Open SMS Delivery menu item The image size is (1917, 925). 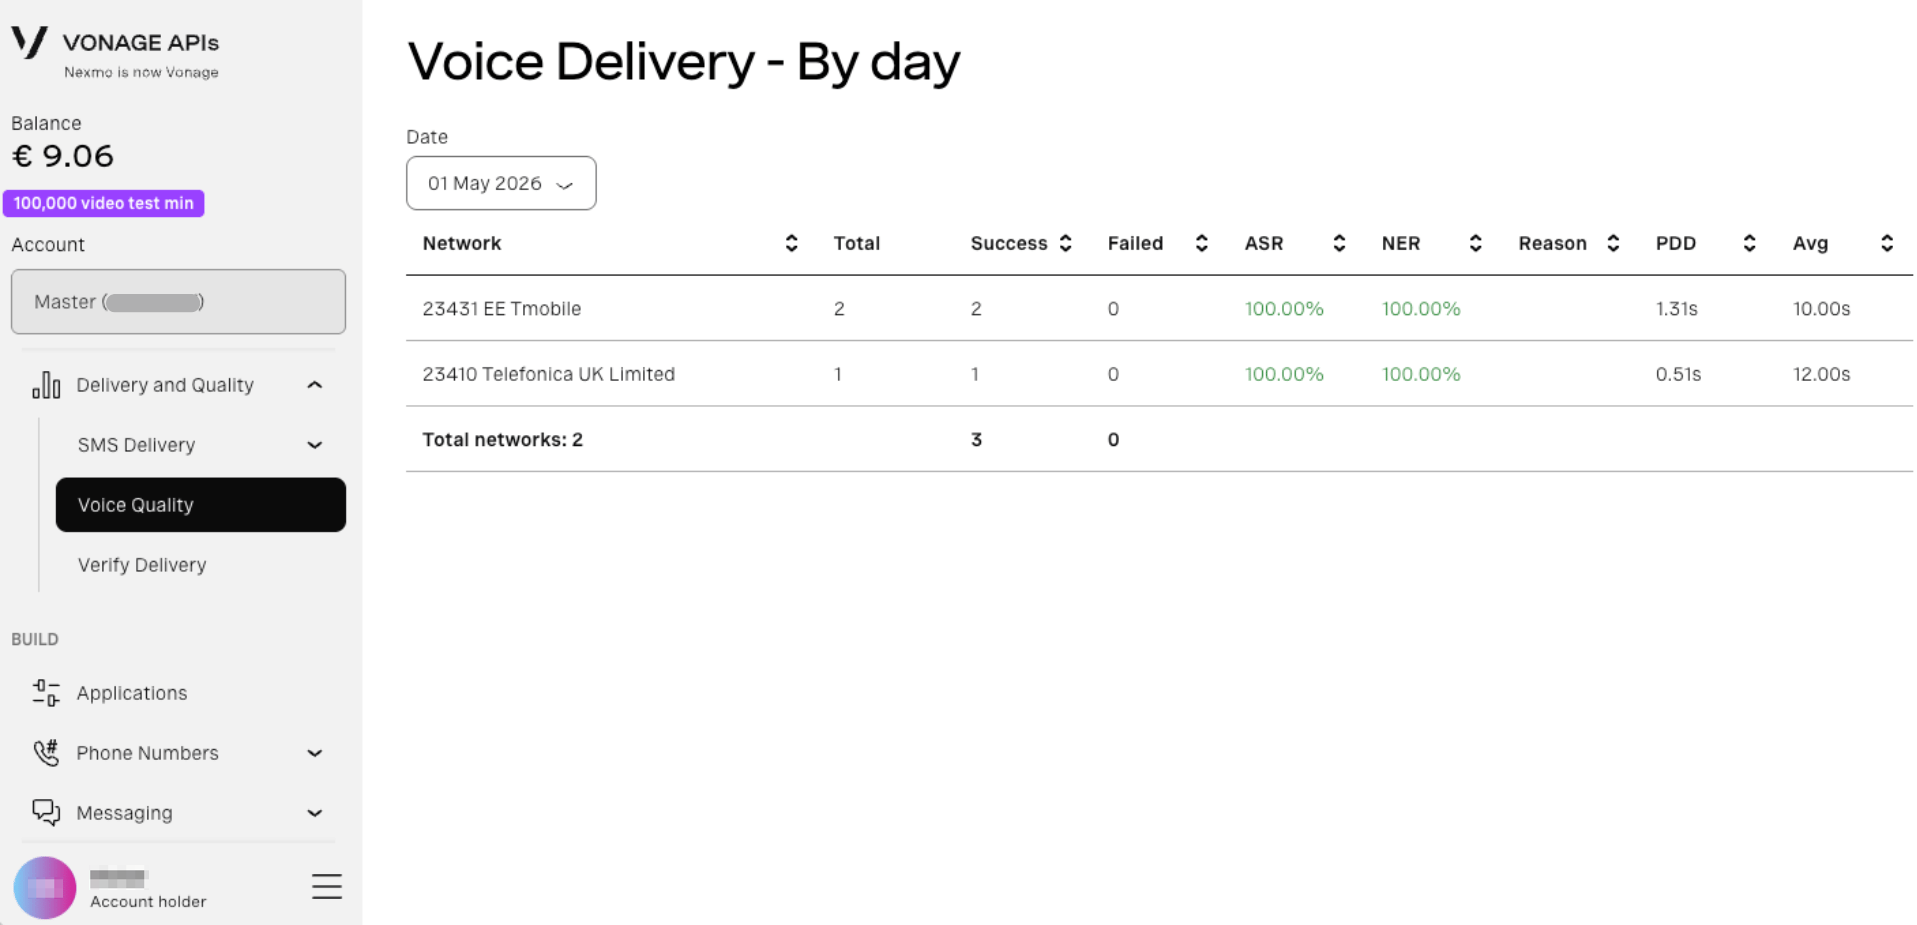click(136, 445)
